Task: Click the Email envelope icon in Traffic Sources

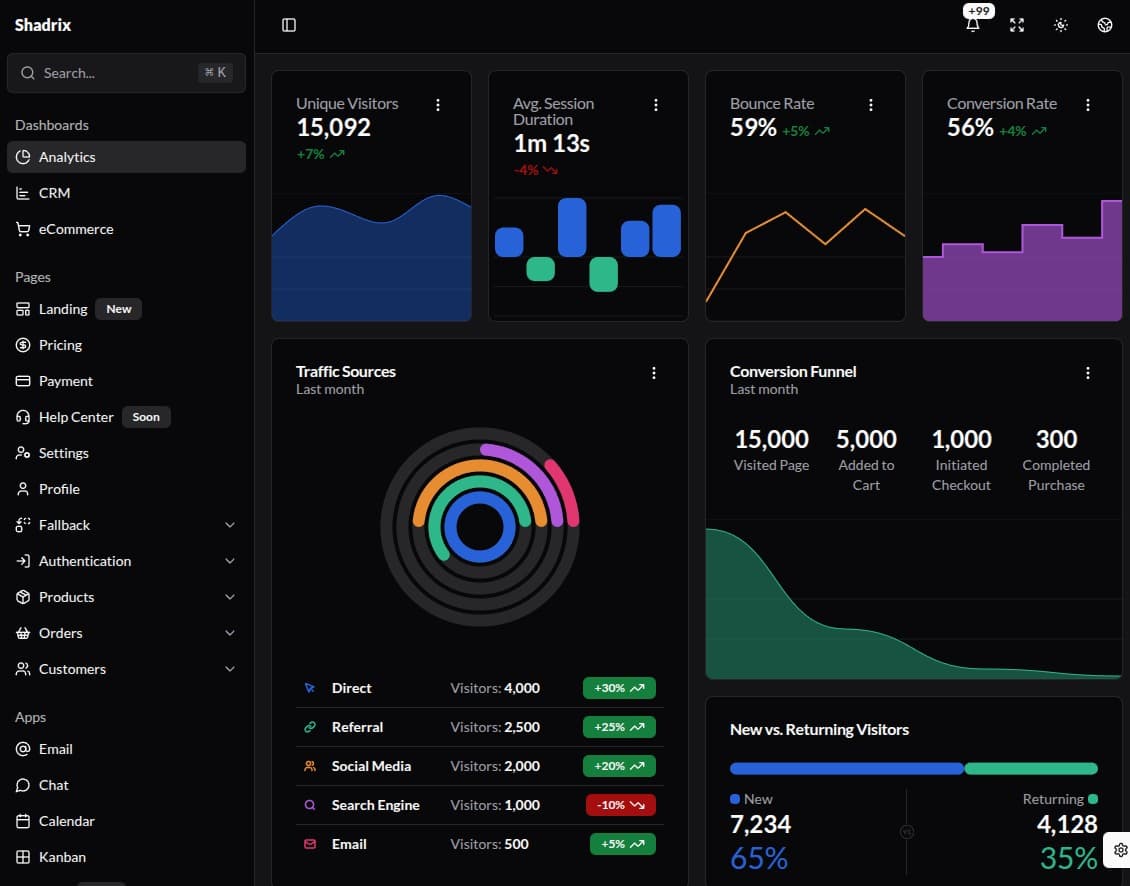Action: [x=310, y=844]
